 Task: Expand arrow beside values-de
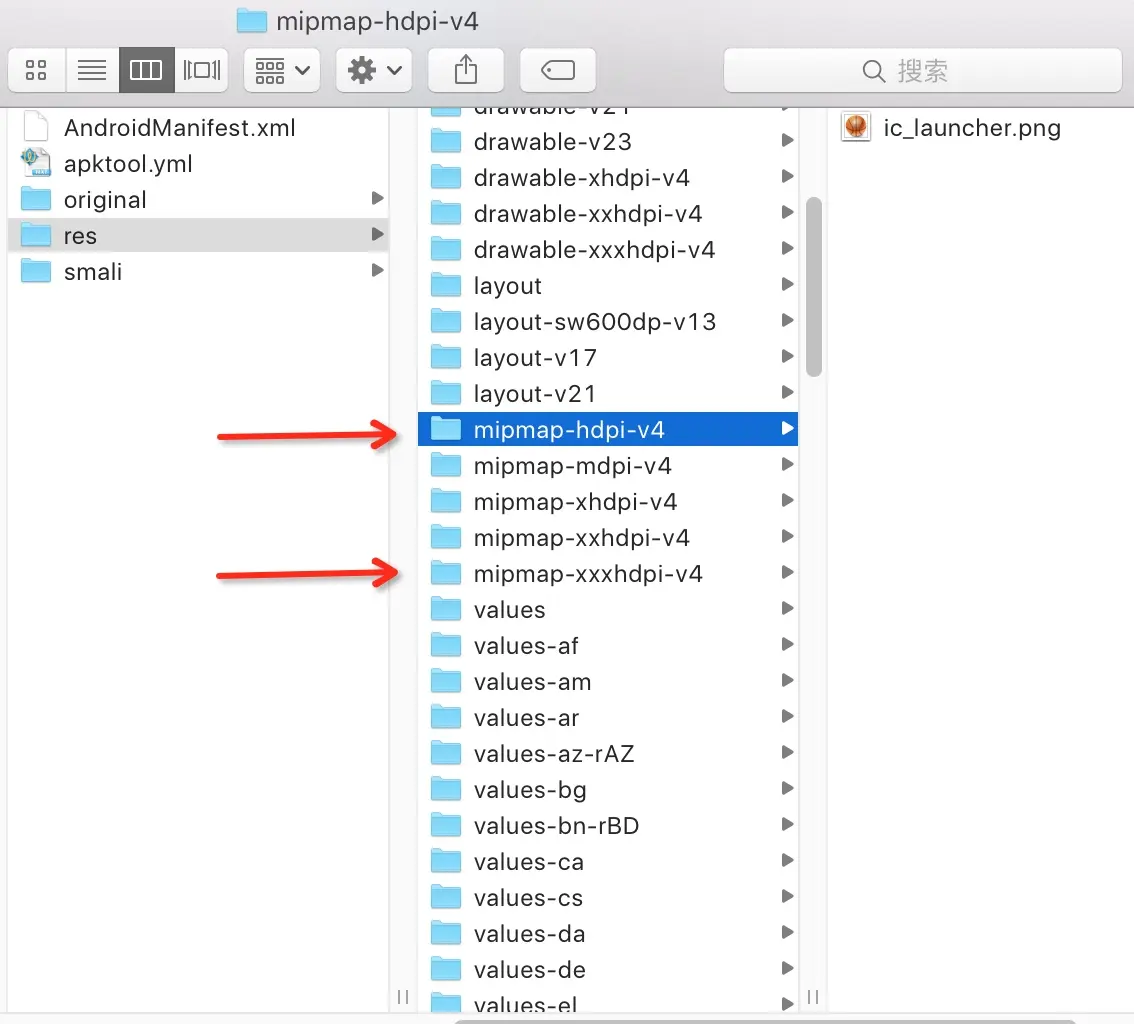[x=788, y=969]
